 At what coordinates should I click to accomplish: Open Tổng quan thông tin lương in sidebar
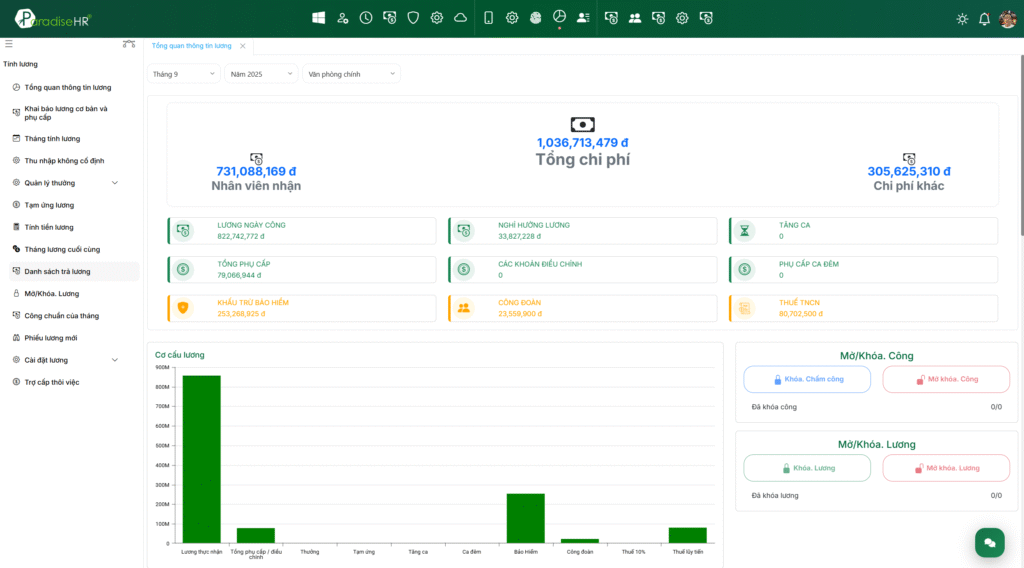coord(68,87)
